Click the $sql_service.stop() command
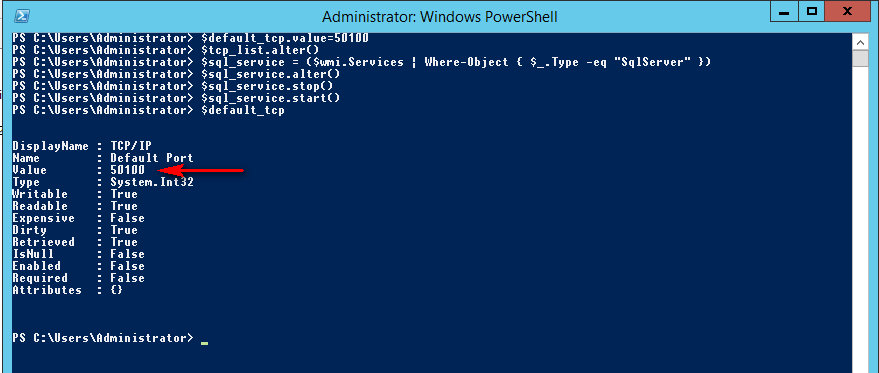 point(173,86)
